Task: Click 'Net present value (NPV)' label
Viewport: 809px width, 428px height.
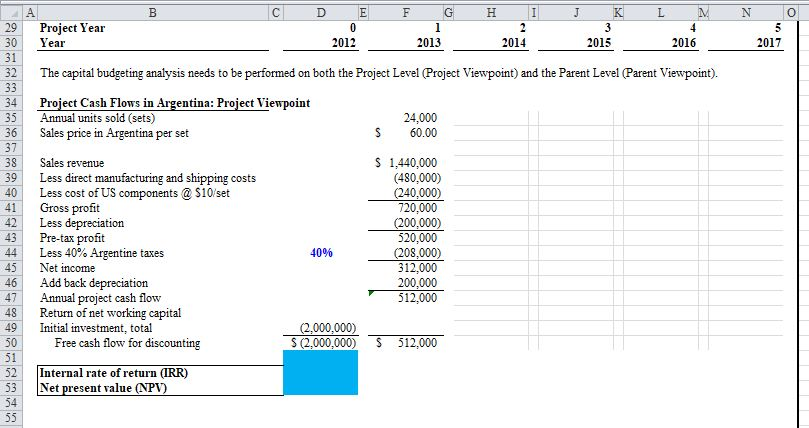Action: [x=104, y=387]
